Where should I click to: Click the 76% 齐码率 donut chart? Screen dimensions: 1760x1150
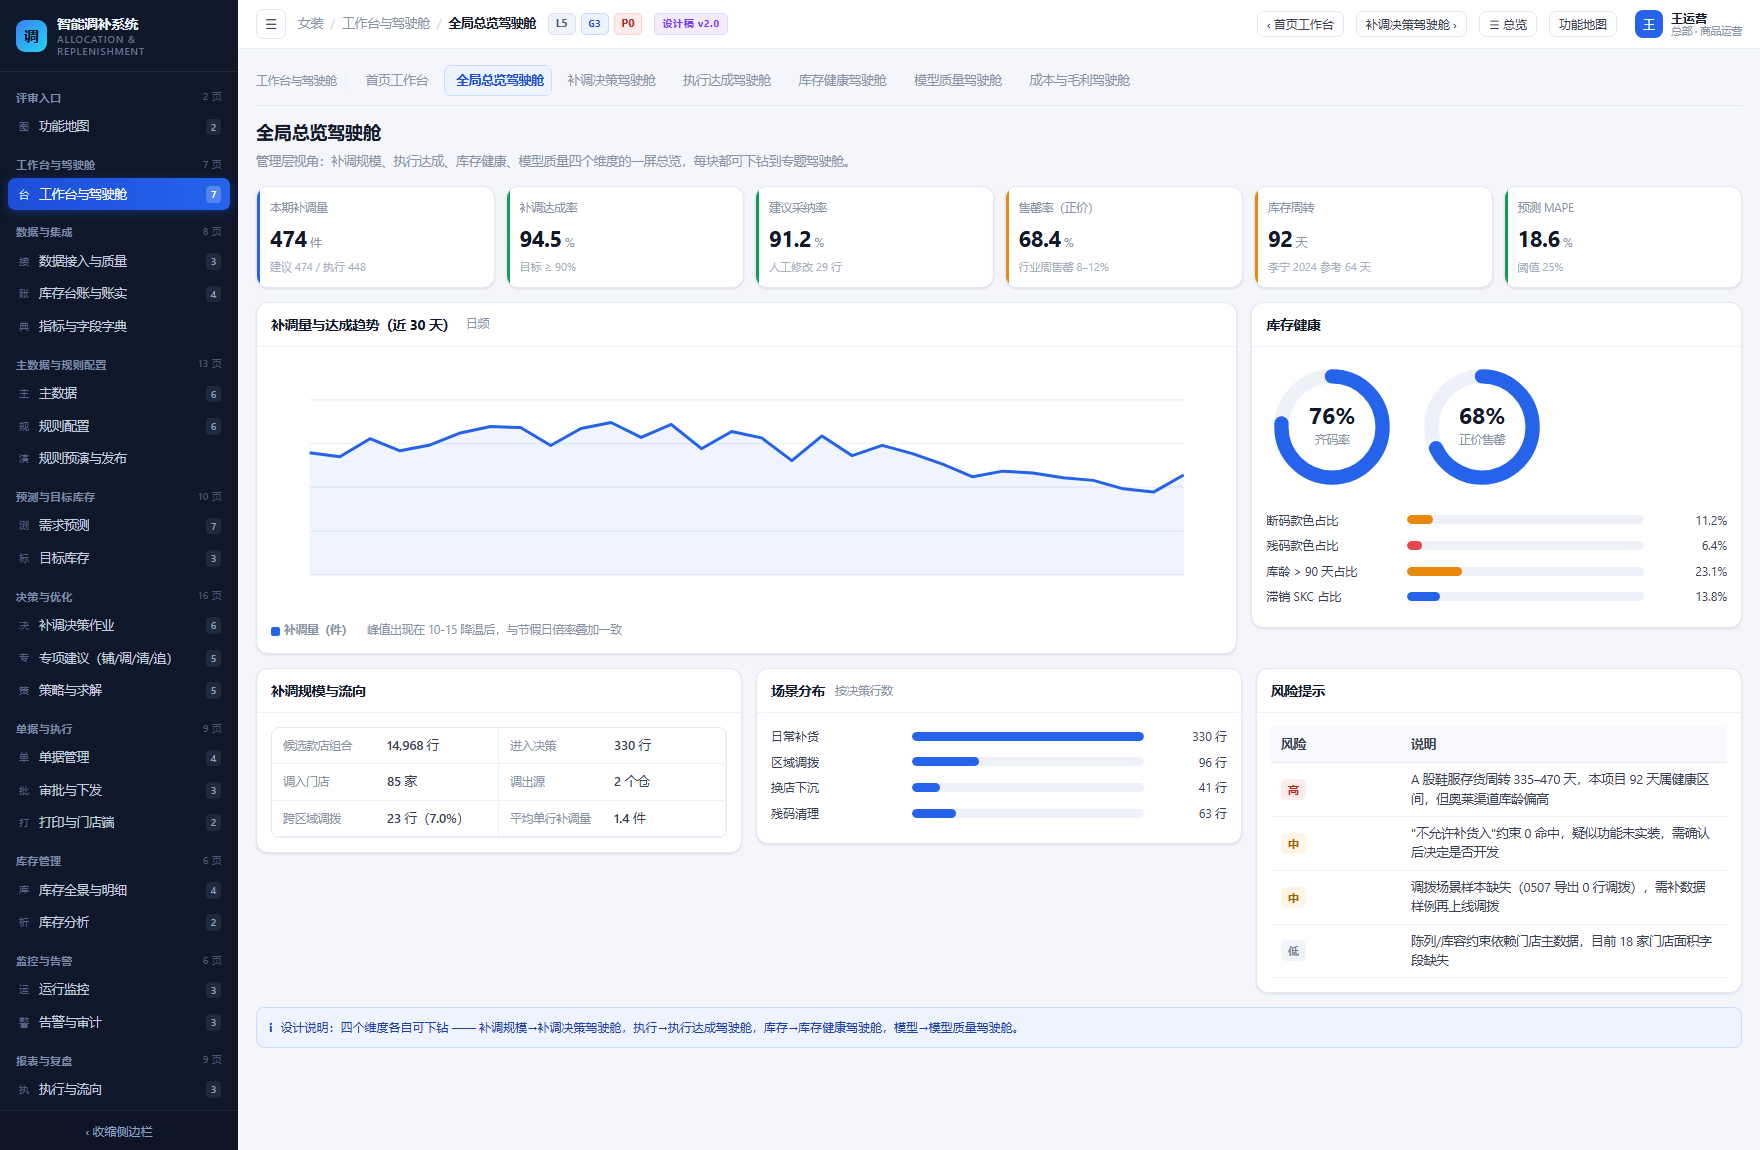point(1332,427)
